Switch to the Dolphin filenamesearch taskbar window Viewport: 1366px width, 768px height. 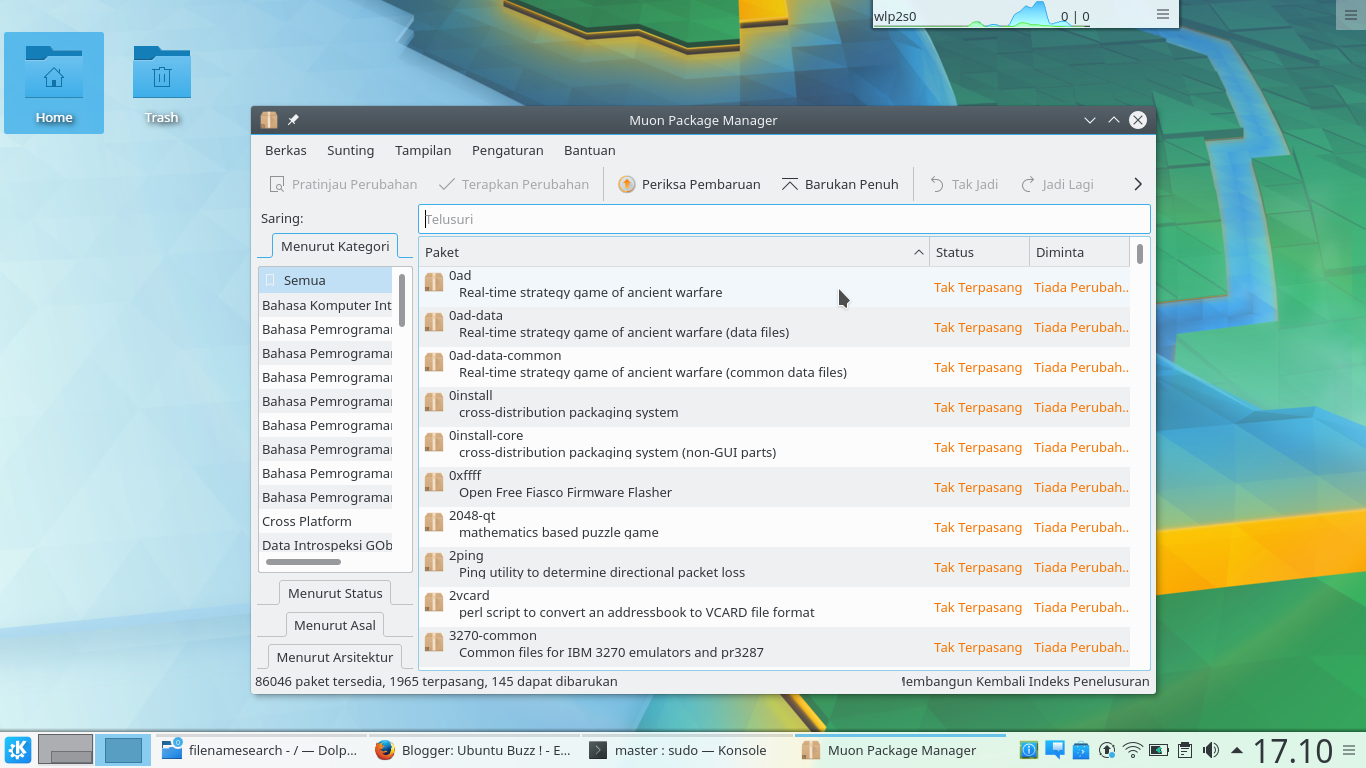(260, 750)
